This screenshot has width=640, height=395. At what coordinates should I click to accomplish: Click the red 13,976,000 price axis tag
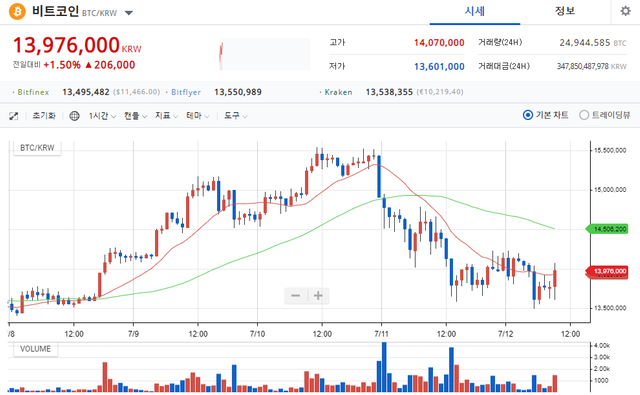(607, 271)
